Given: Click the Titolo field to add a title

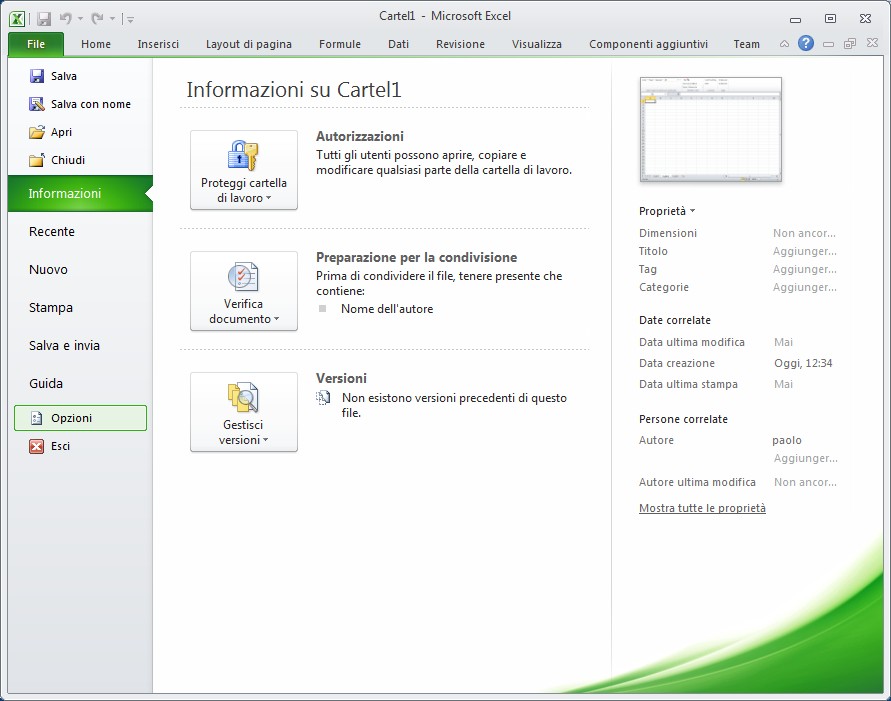Looking at the screenshot, I should click(805, 251).
